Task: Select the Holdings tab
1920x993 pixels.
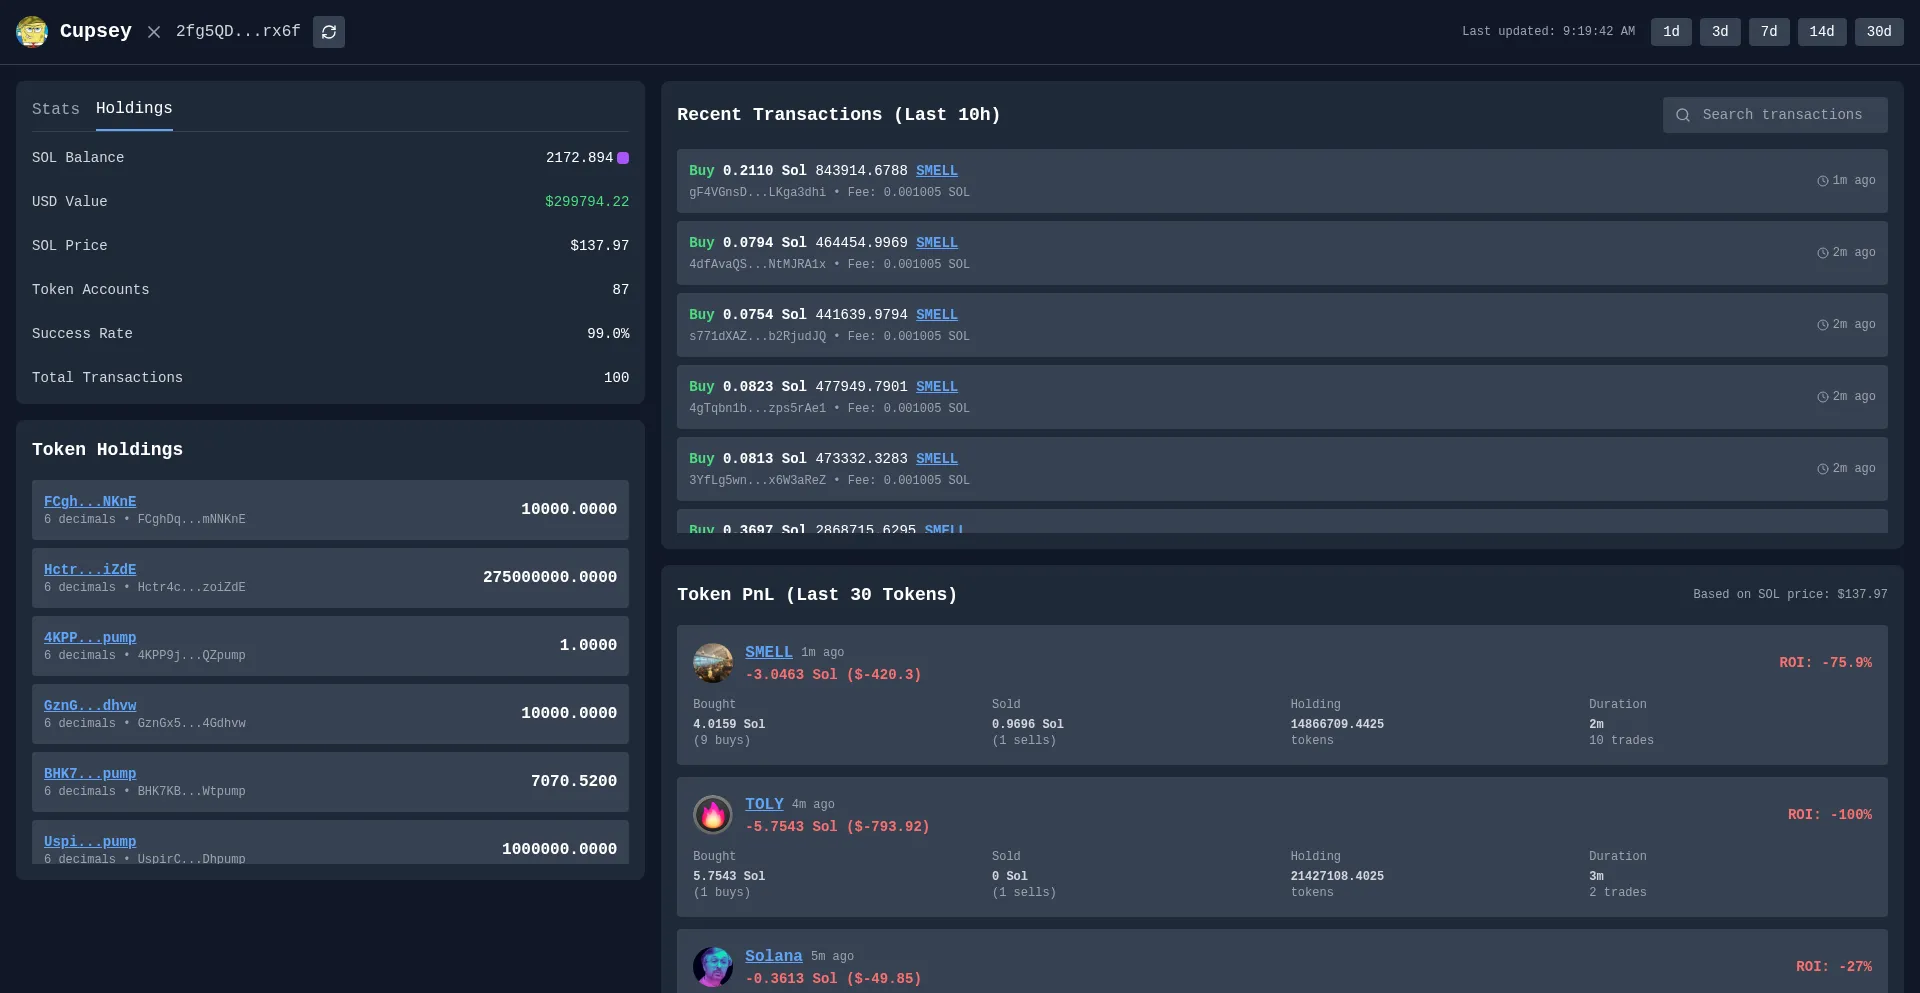Action: point(134,108)
